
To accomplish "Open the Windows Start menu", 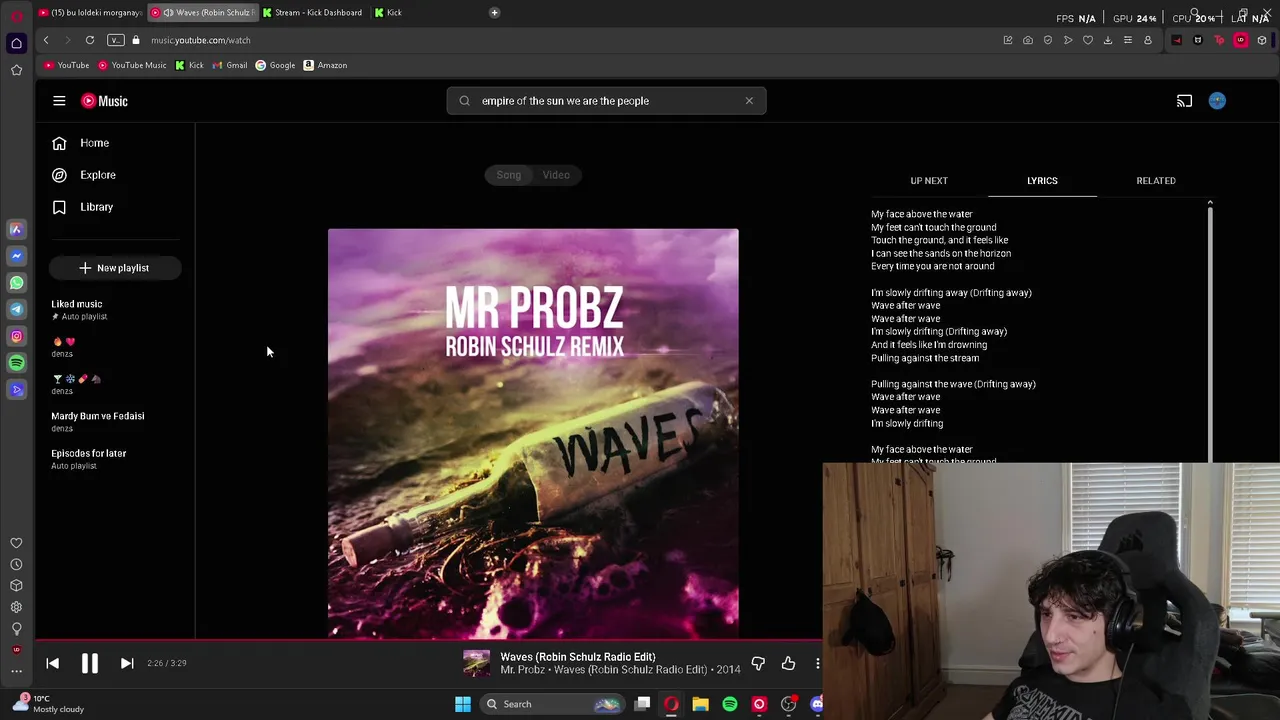I will 463,704.
